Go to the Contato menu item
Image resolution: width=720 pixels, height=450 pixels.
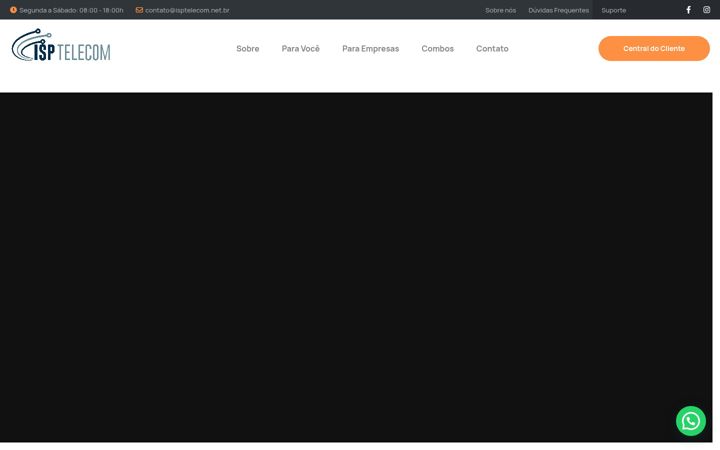point(492,49)
